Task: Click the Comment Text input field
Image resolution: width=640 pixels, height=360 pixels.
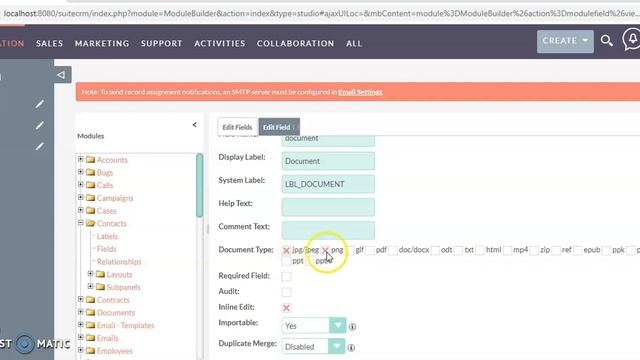Action: point(328,230)
